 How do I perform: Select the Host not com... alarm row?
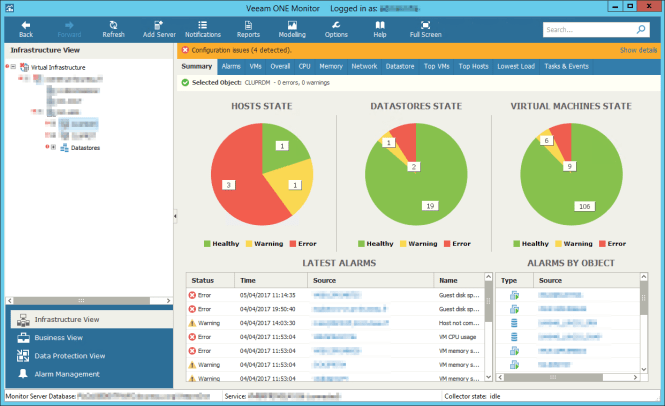point(335,323)
